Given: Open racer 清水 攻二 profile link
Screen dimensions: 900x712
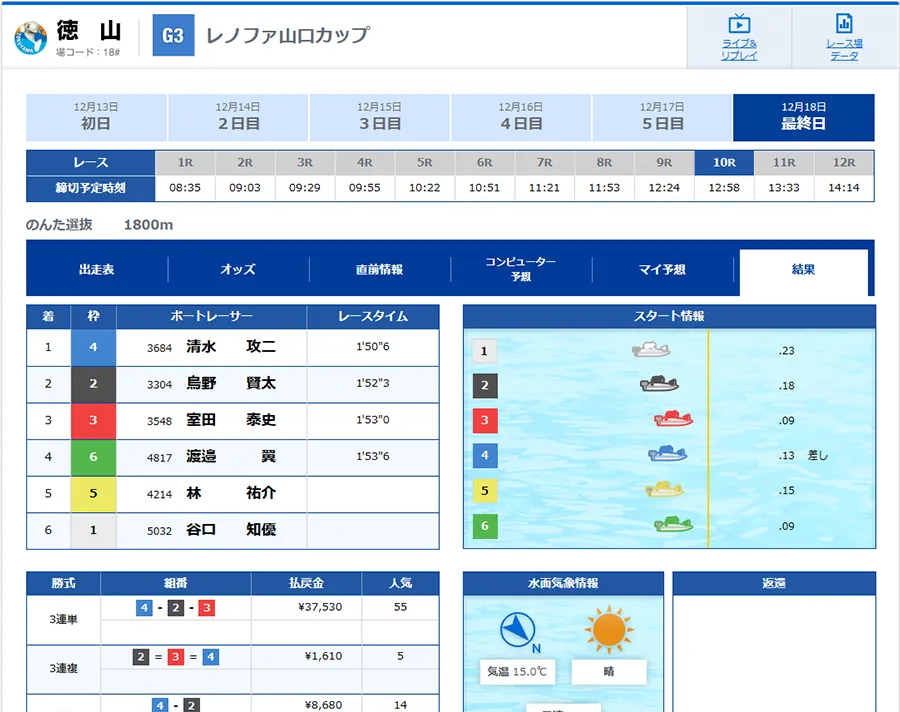Looking at the screenshot, I should 231,348.
